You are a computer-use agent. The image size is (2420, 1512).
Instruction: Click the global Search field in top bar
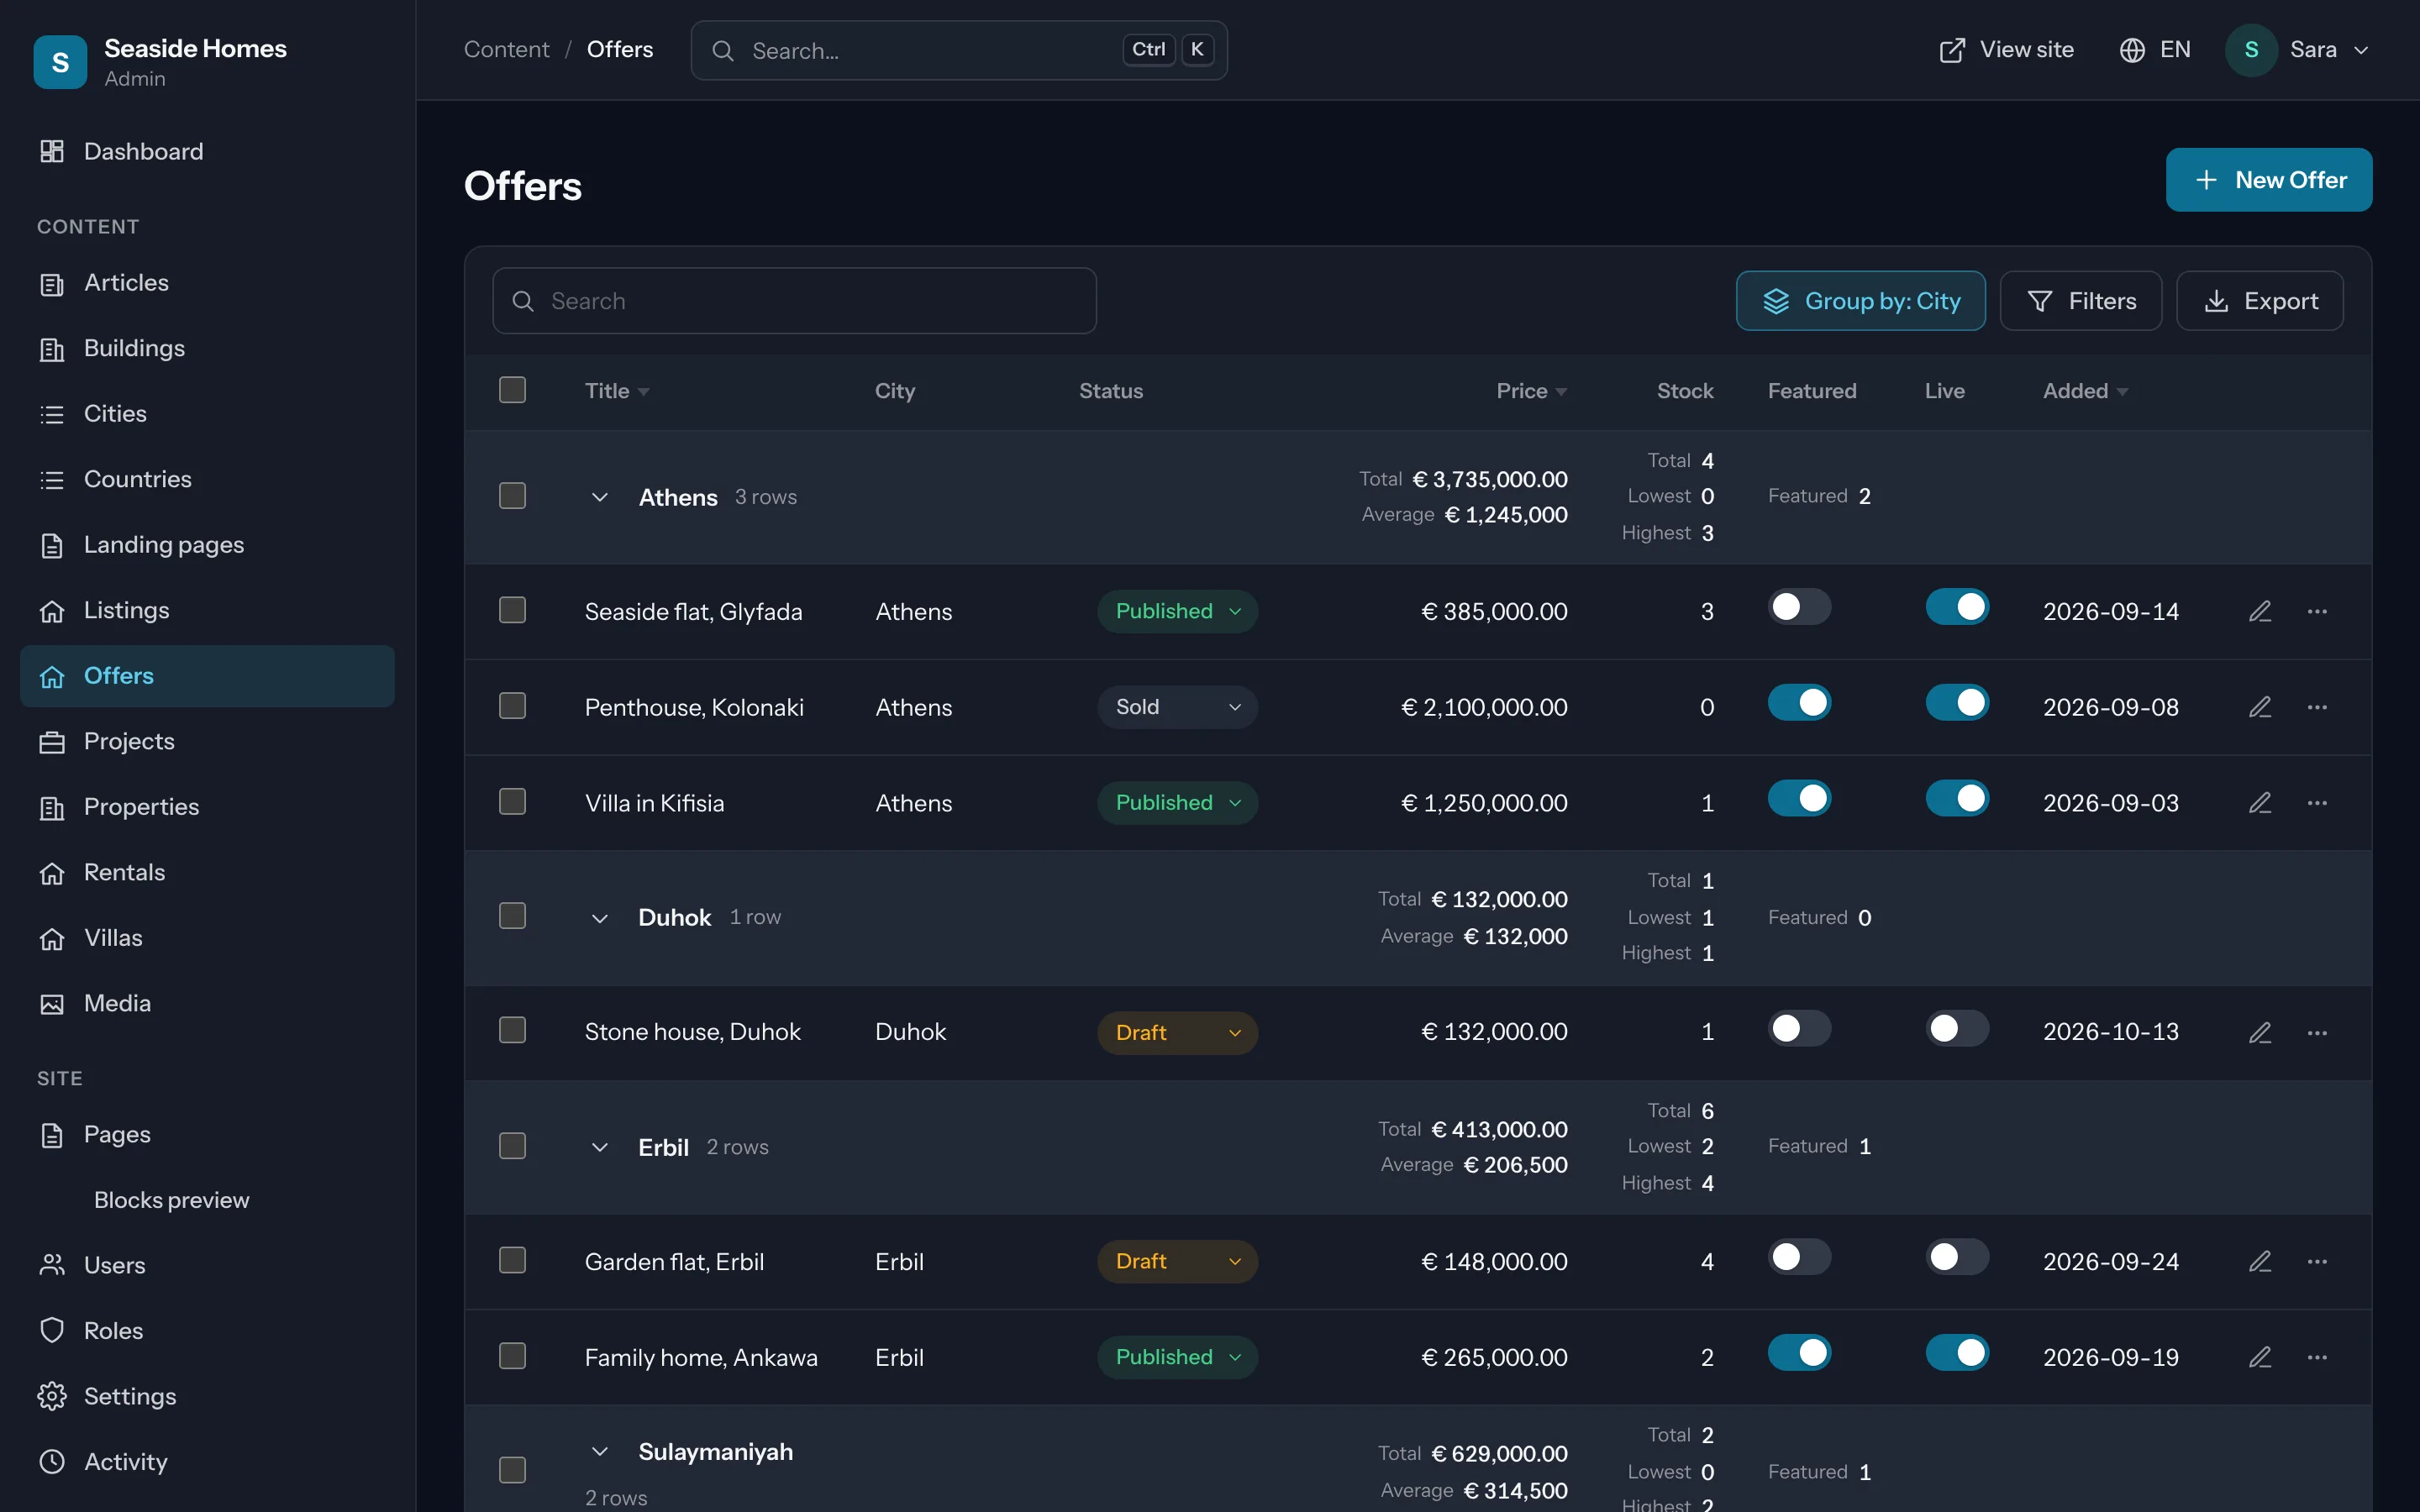coord(958,50)
